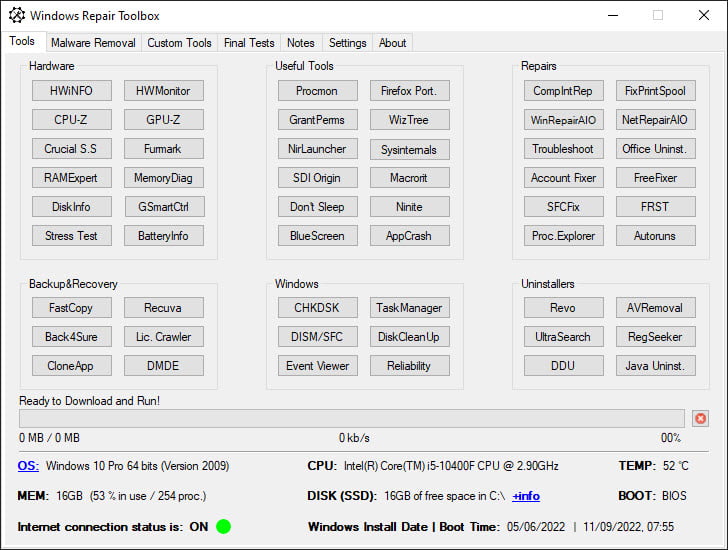The image size is (728, 550).
Task: Launch NirLauncher
Action: [318, 149]
